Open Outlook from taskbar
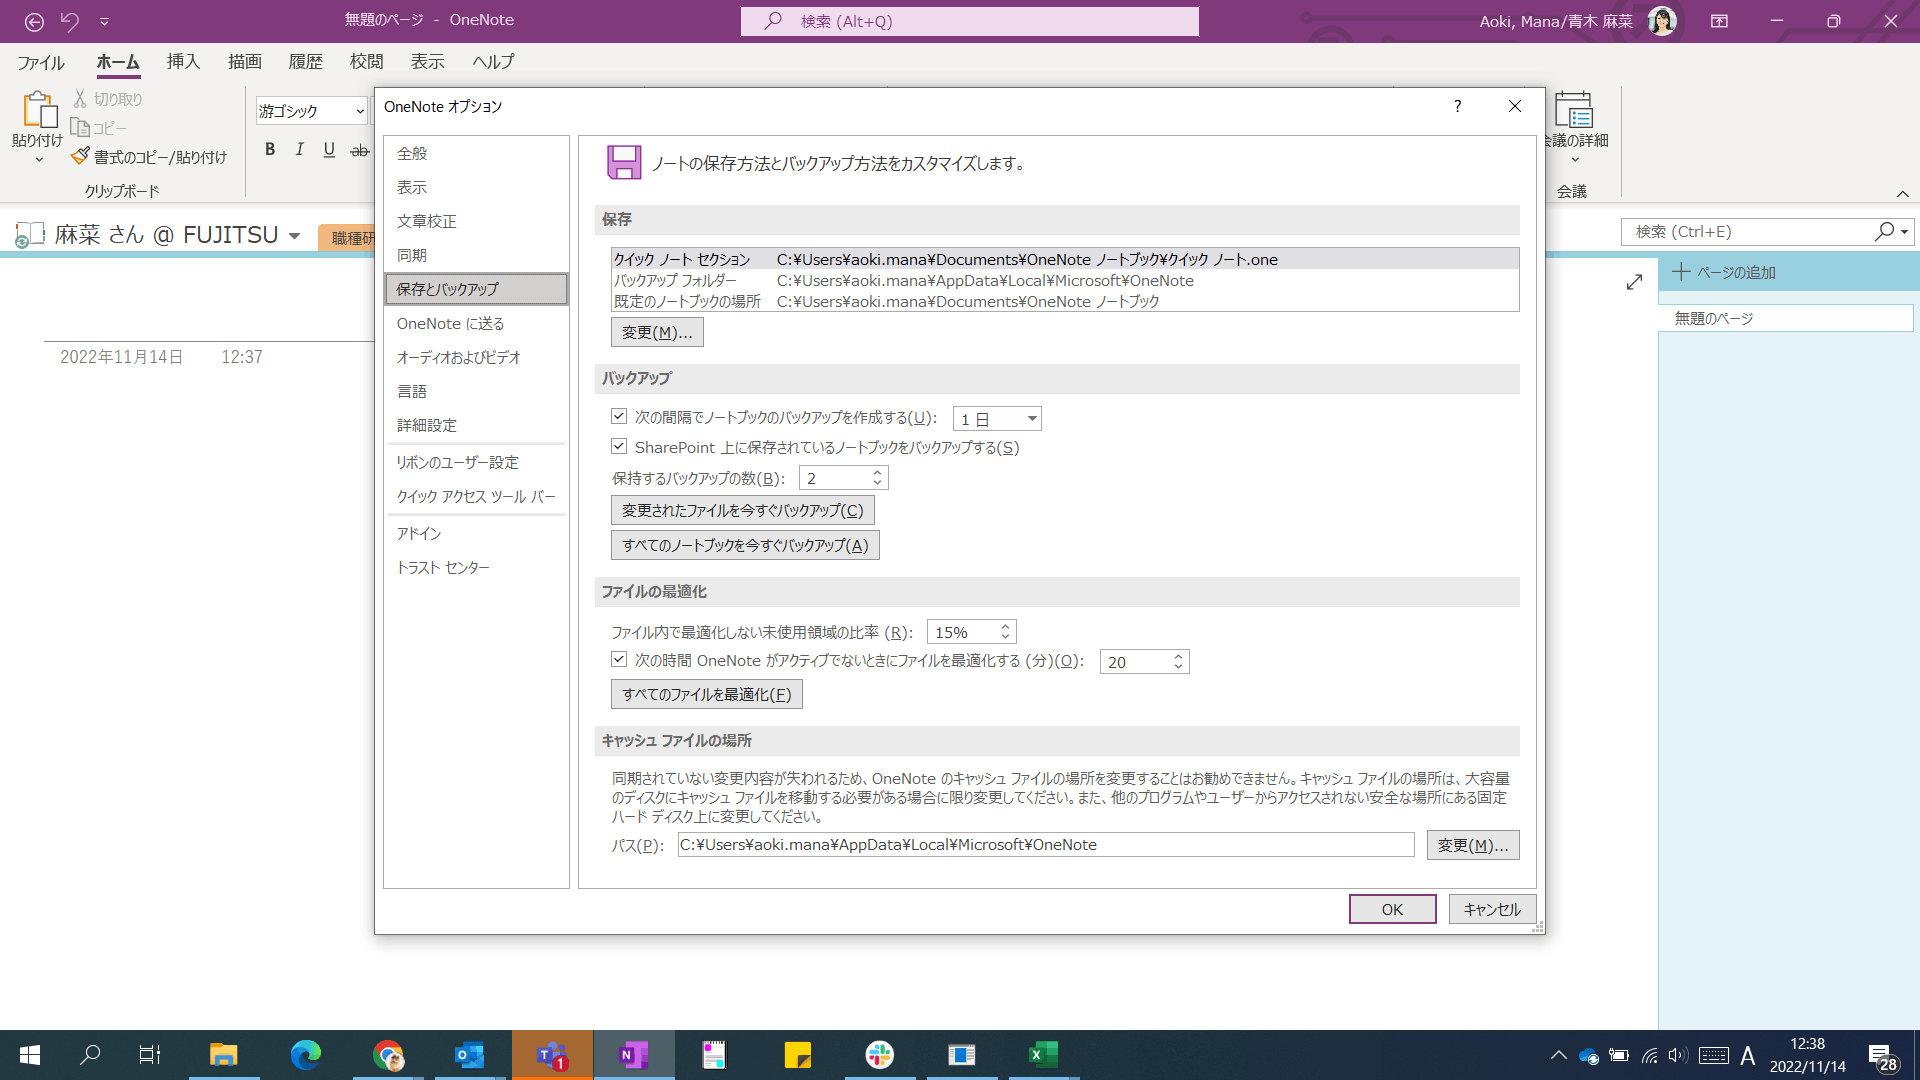Viewport: 1920px width, 1080px height. (469, 1055)
